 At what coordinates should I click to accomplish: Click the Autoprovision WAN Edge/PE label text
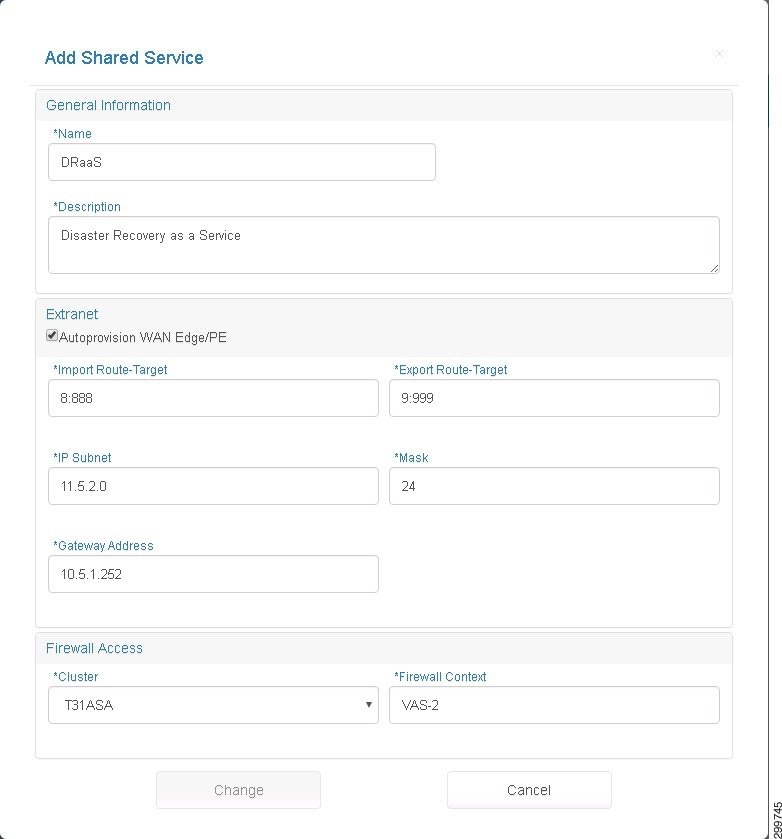click(x=143, y=338)
